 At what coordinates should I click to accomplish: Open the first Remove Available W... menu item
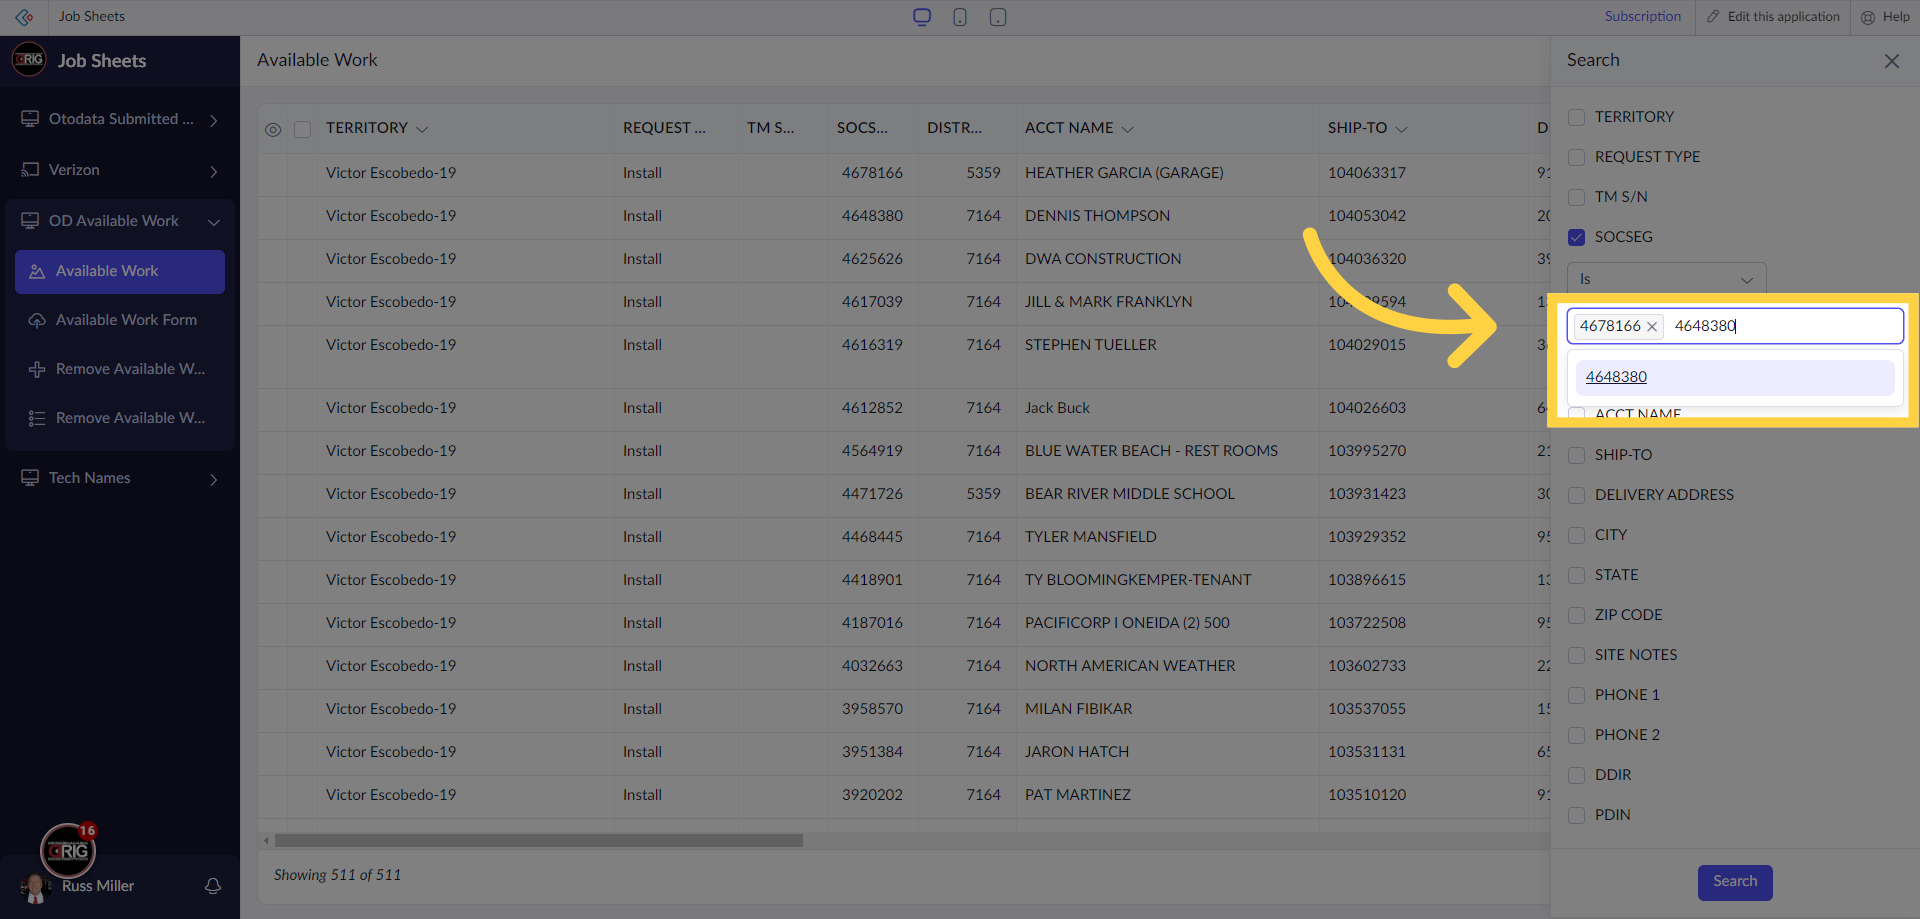click(x=120, y=370)
